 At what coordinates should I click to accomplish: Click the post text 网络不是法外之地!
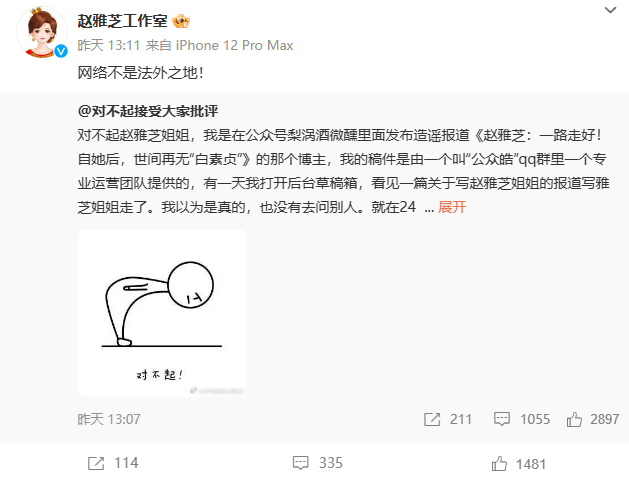(x=141, y=73)
